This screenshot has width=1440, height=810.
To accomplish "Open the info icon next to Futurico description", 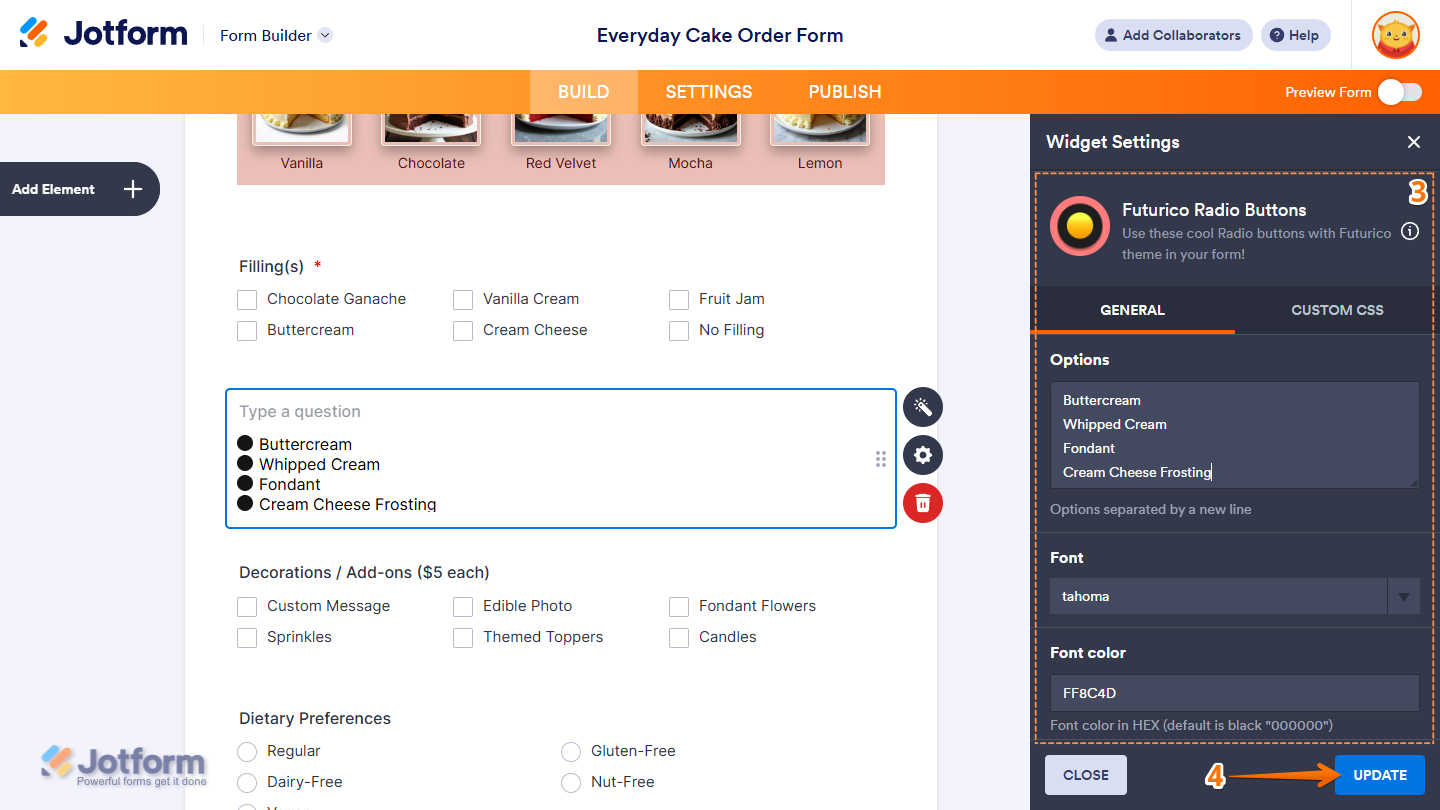I will coord(1410,231).
